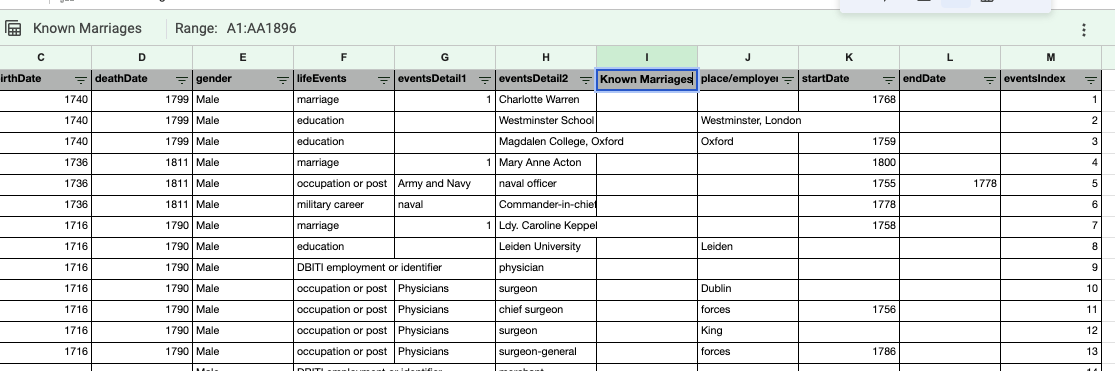Click the table range A1:AA1896

(x=262, y=28)
